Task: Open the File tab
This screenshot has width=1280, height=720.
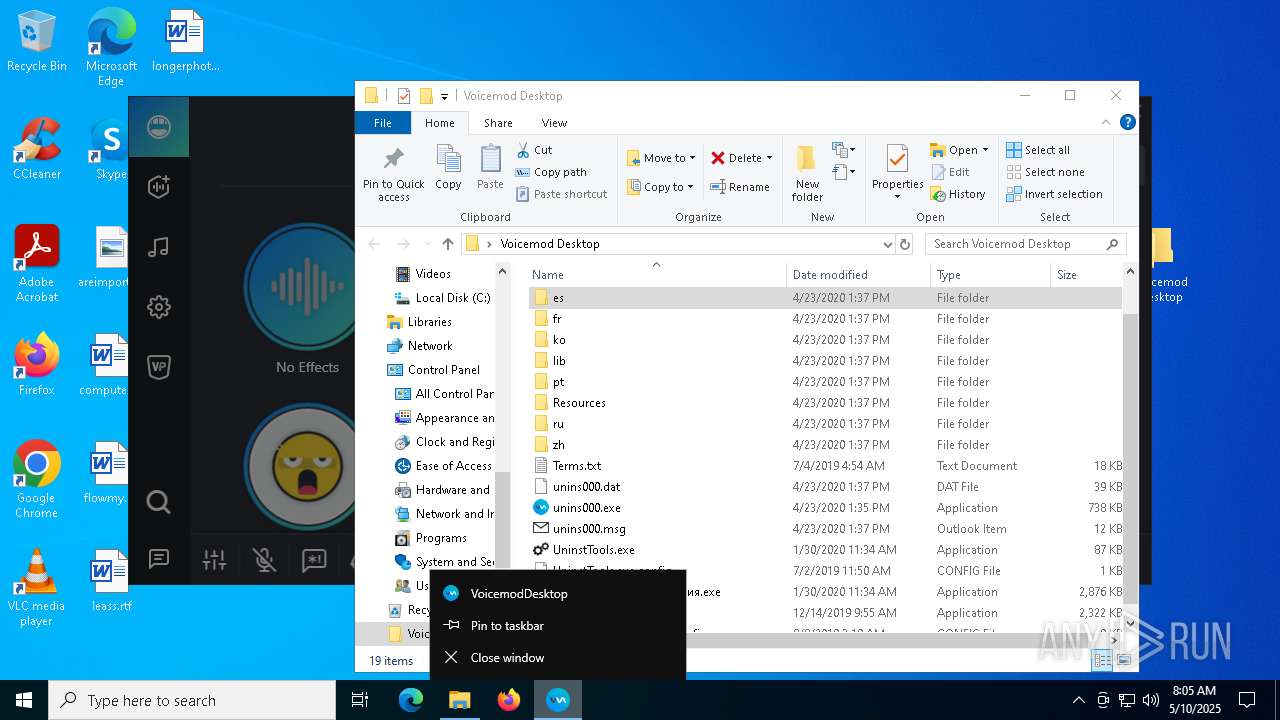Action: tap(383, 123)
